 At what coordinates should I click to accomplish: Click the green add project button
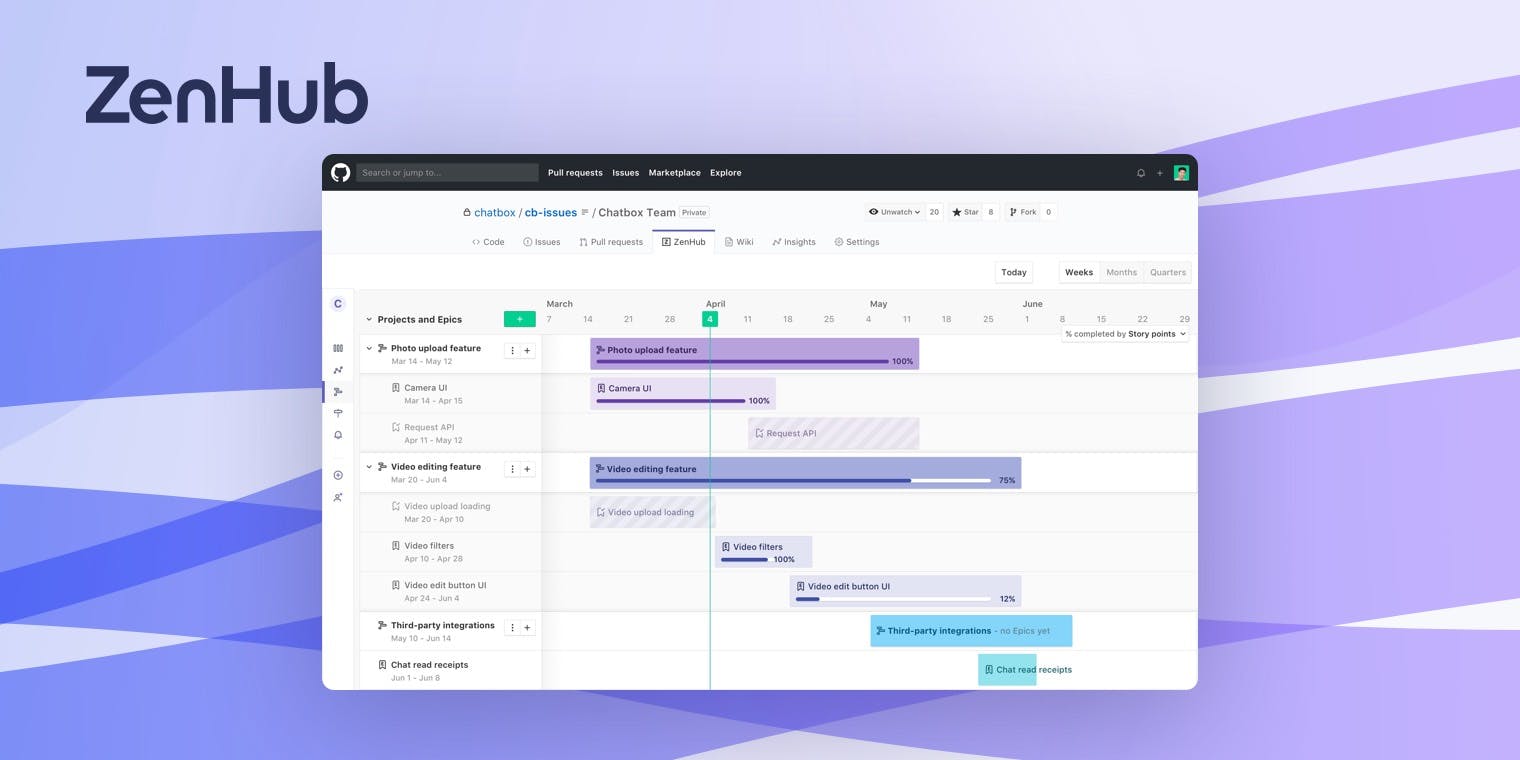click(x=520, y=319)
